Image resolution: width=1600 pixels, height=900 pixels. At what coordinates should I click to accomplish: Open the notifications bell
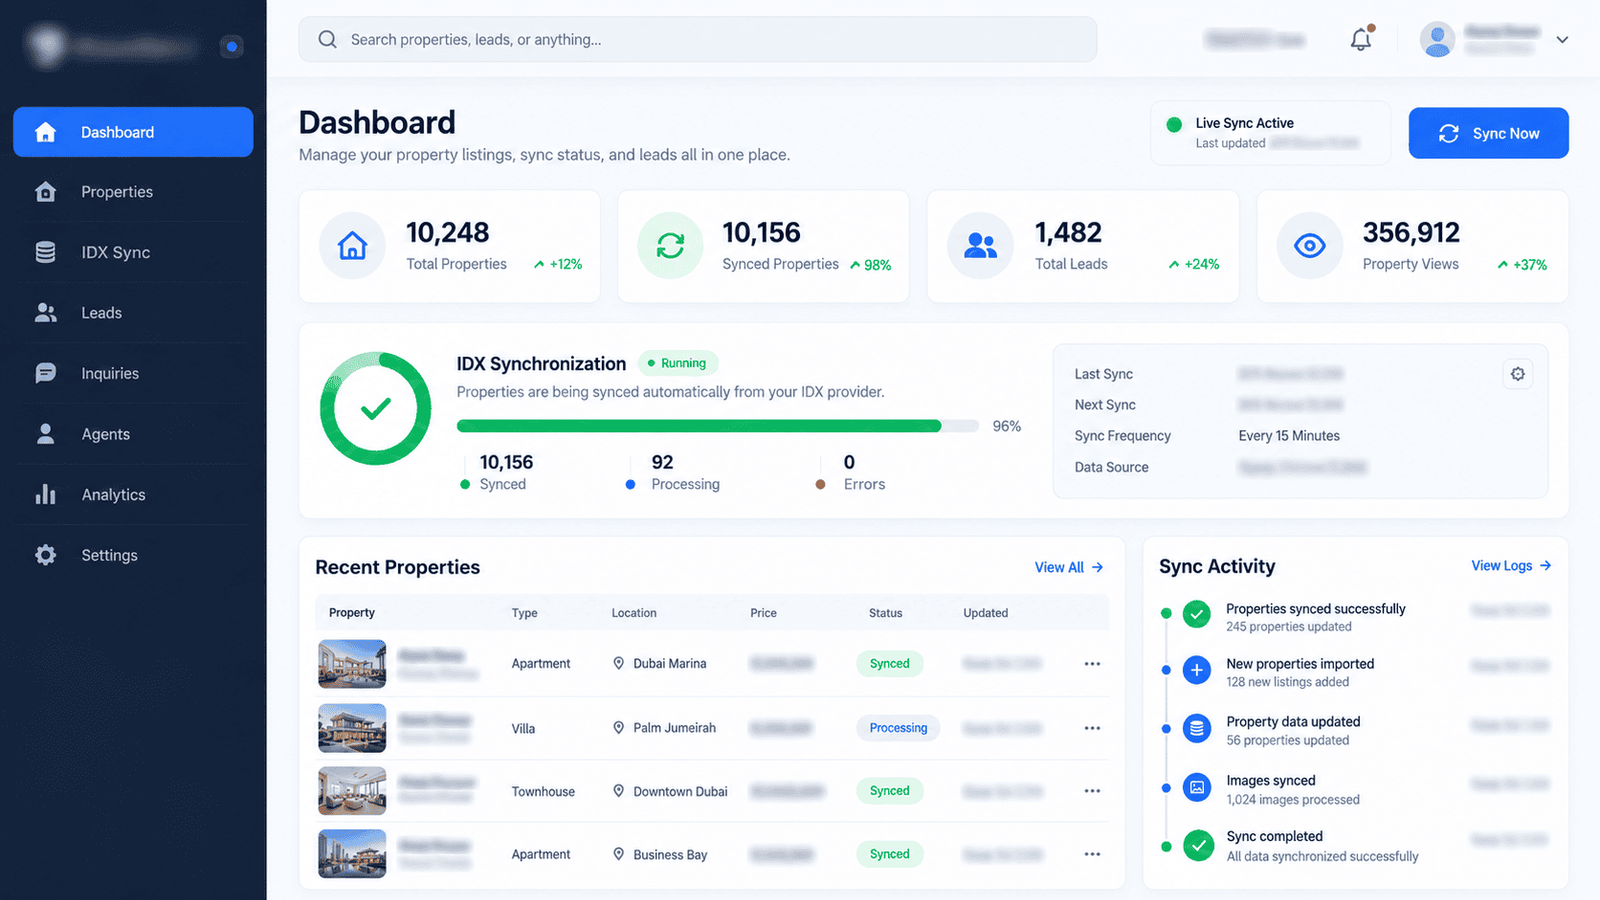pyautogui.click(x=1361, y=39)
